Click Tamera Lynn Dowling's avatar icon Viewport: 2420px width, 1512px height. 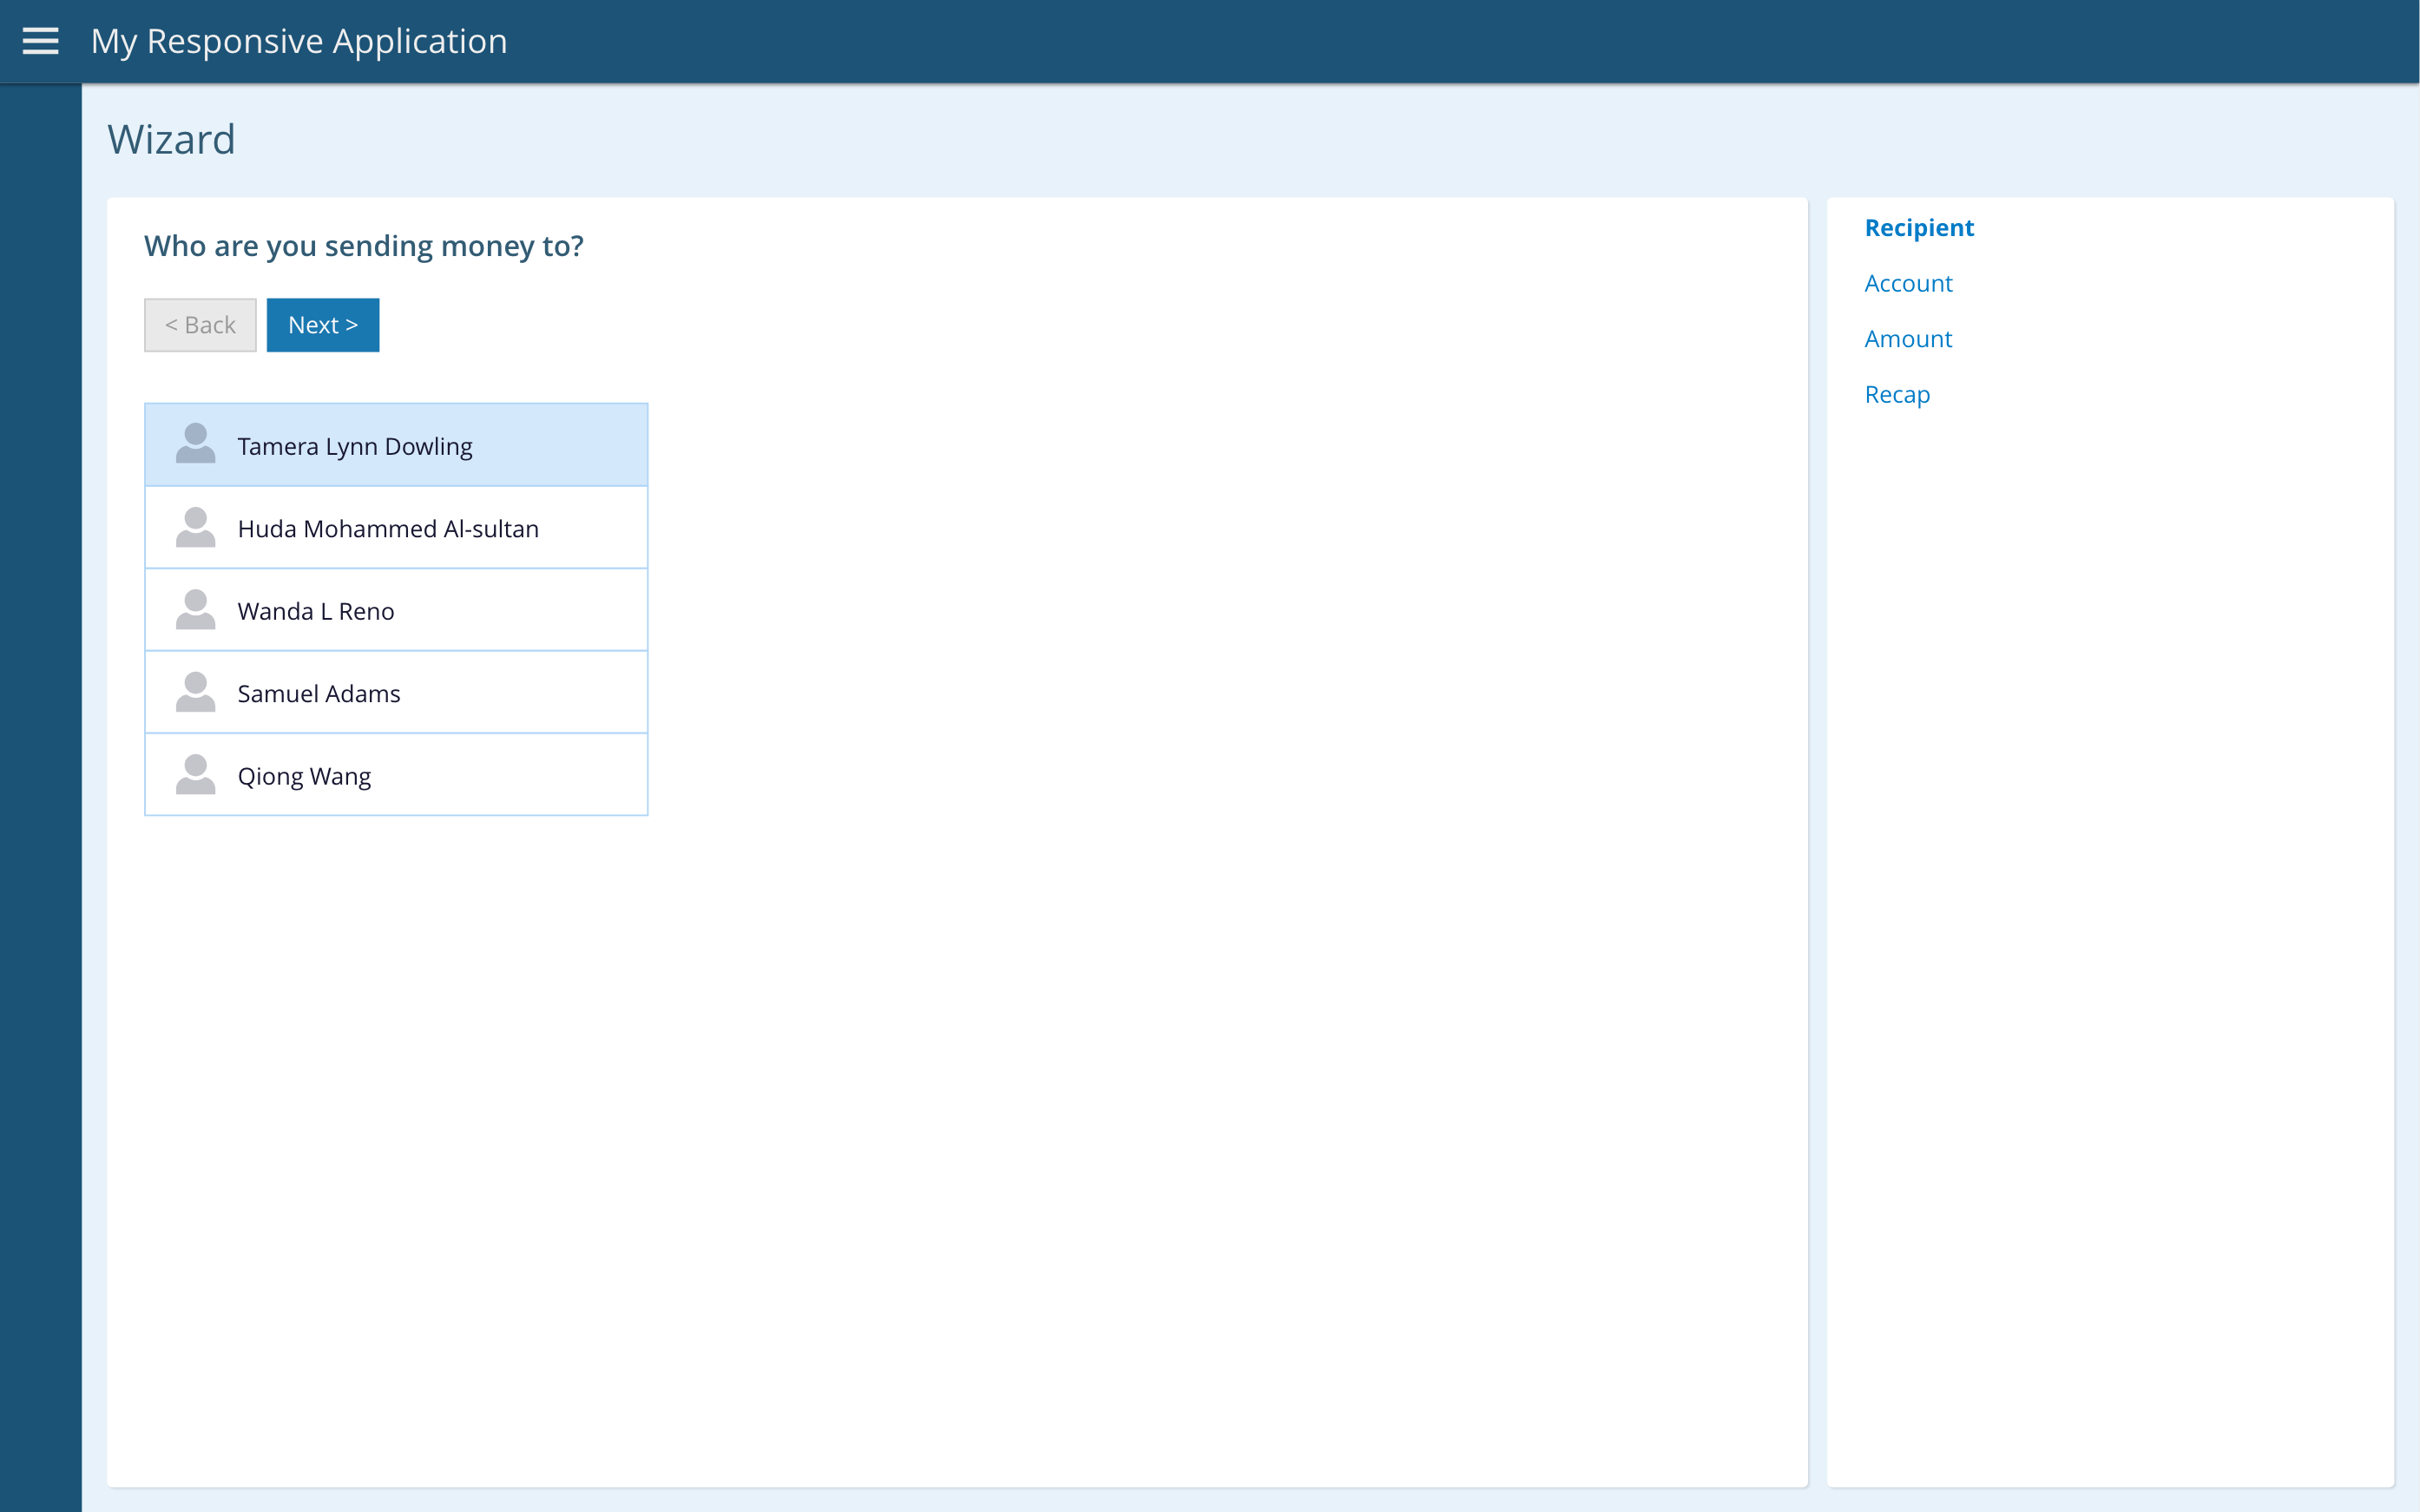(x=195, y=444)
